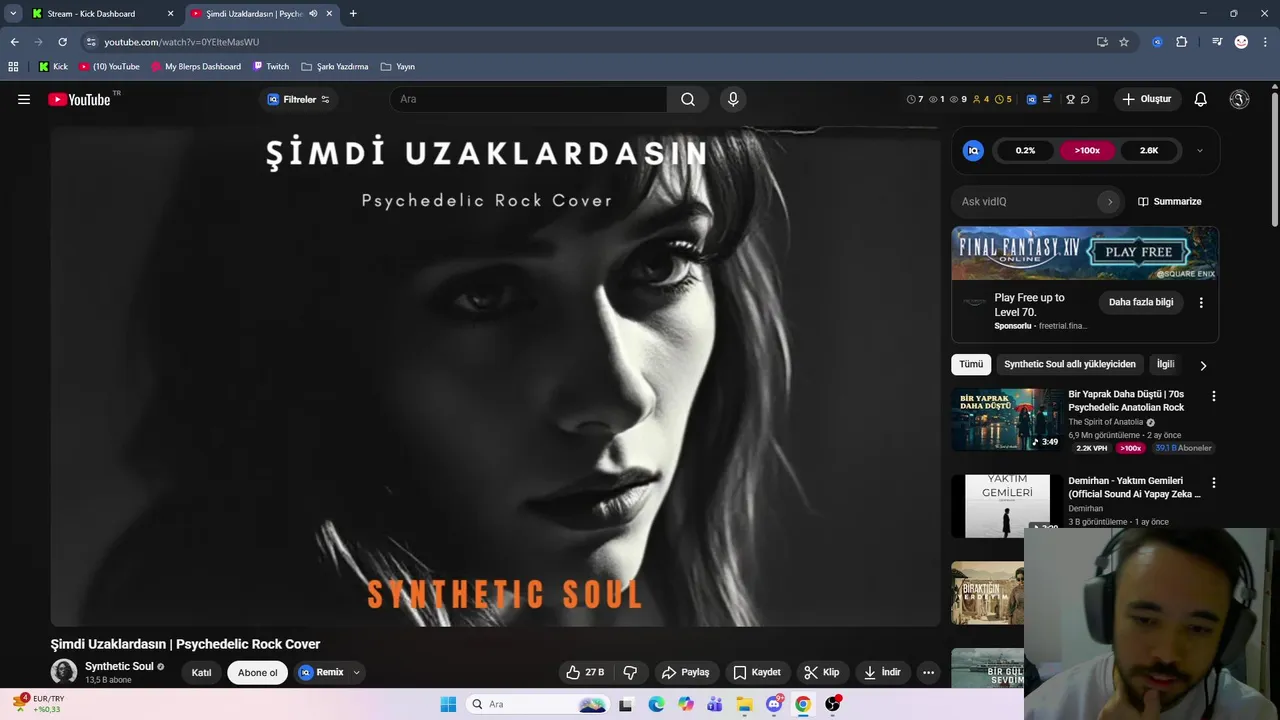Install app icon in the address bar

[1102, 42]
